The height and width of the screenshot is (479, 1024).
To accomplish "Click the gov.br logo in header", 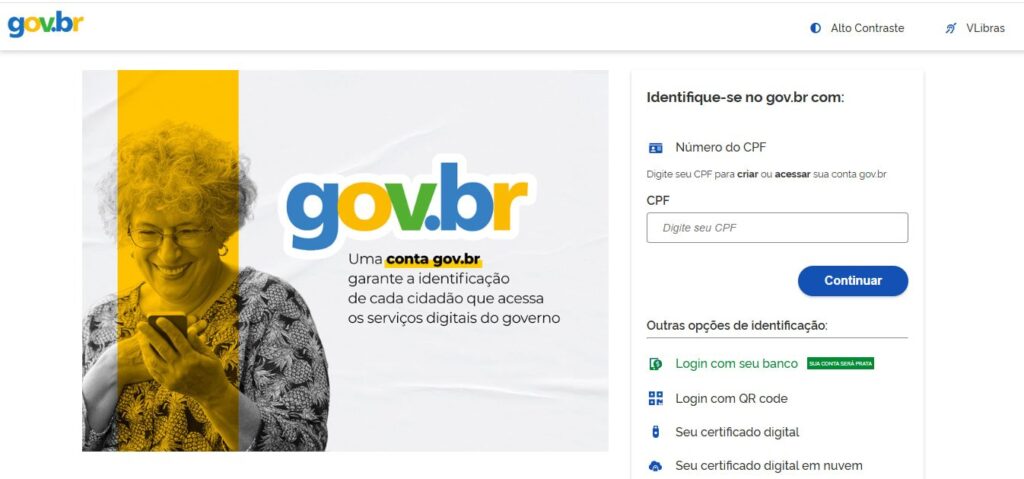I will tap(45, 24).
